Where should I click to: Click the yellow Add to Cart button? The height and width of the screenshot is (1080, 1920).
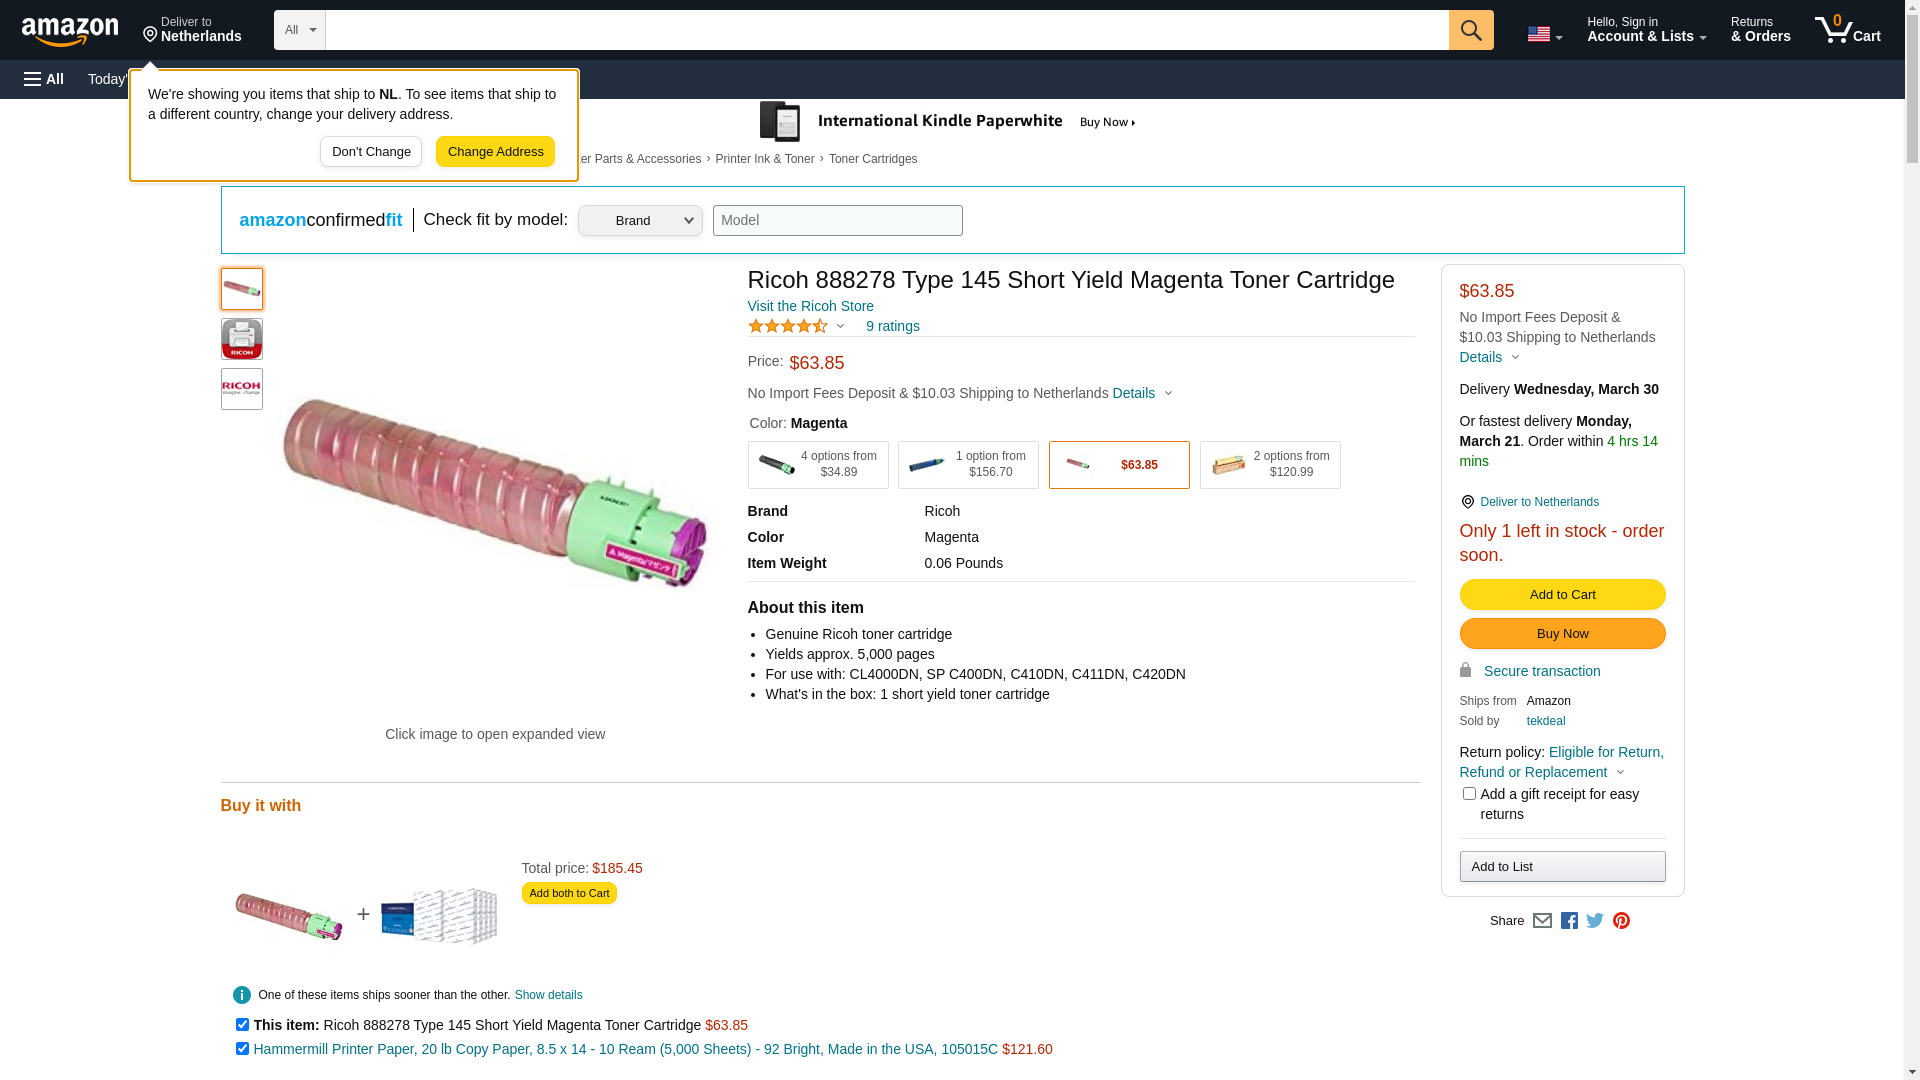(1562, 595)
